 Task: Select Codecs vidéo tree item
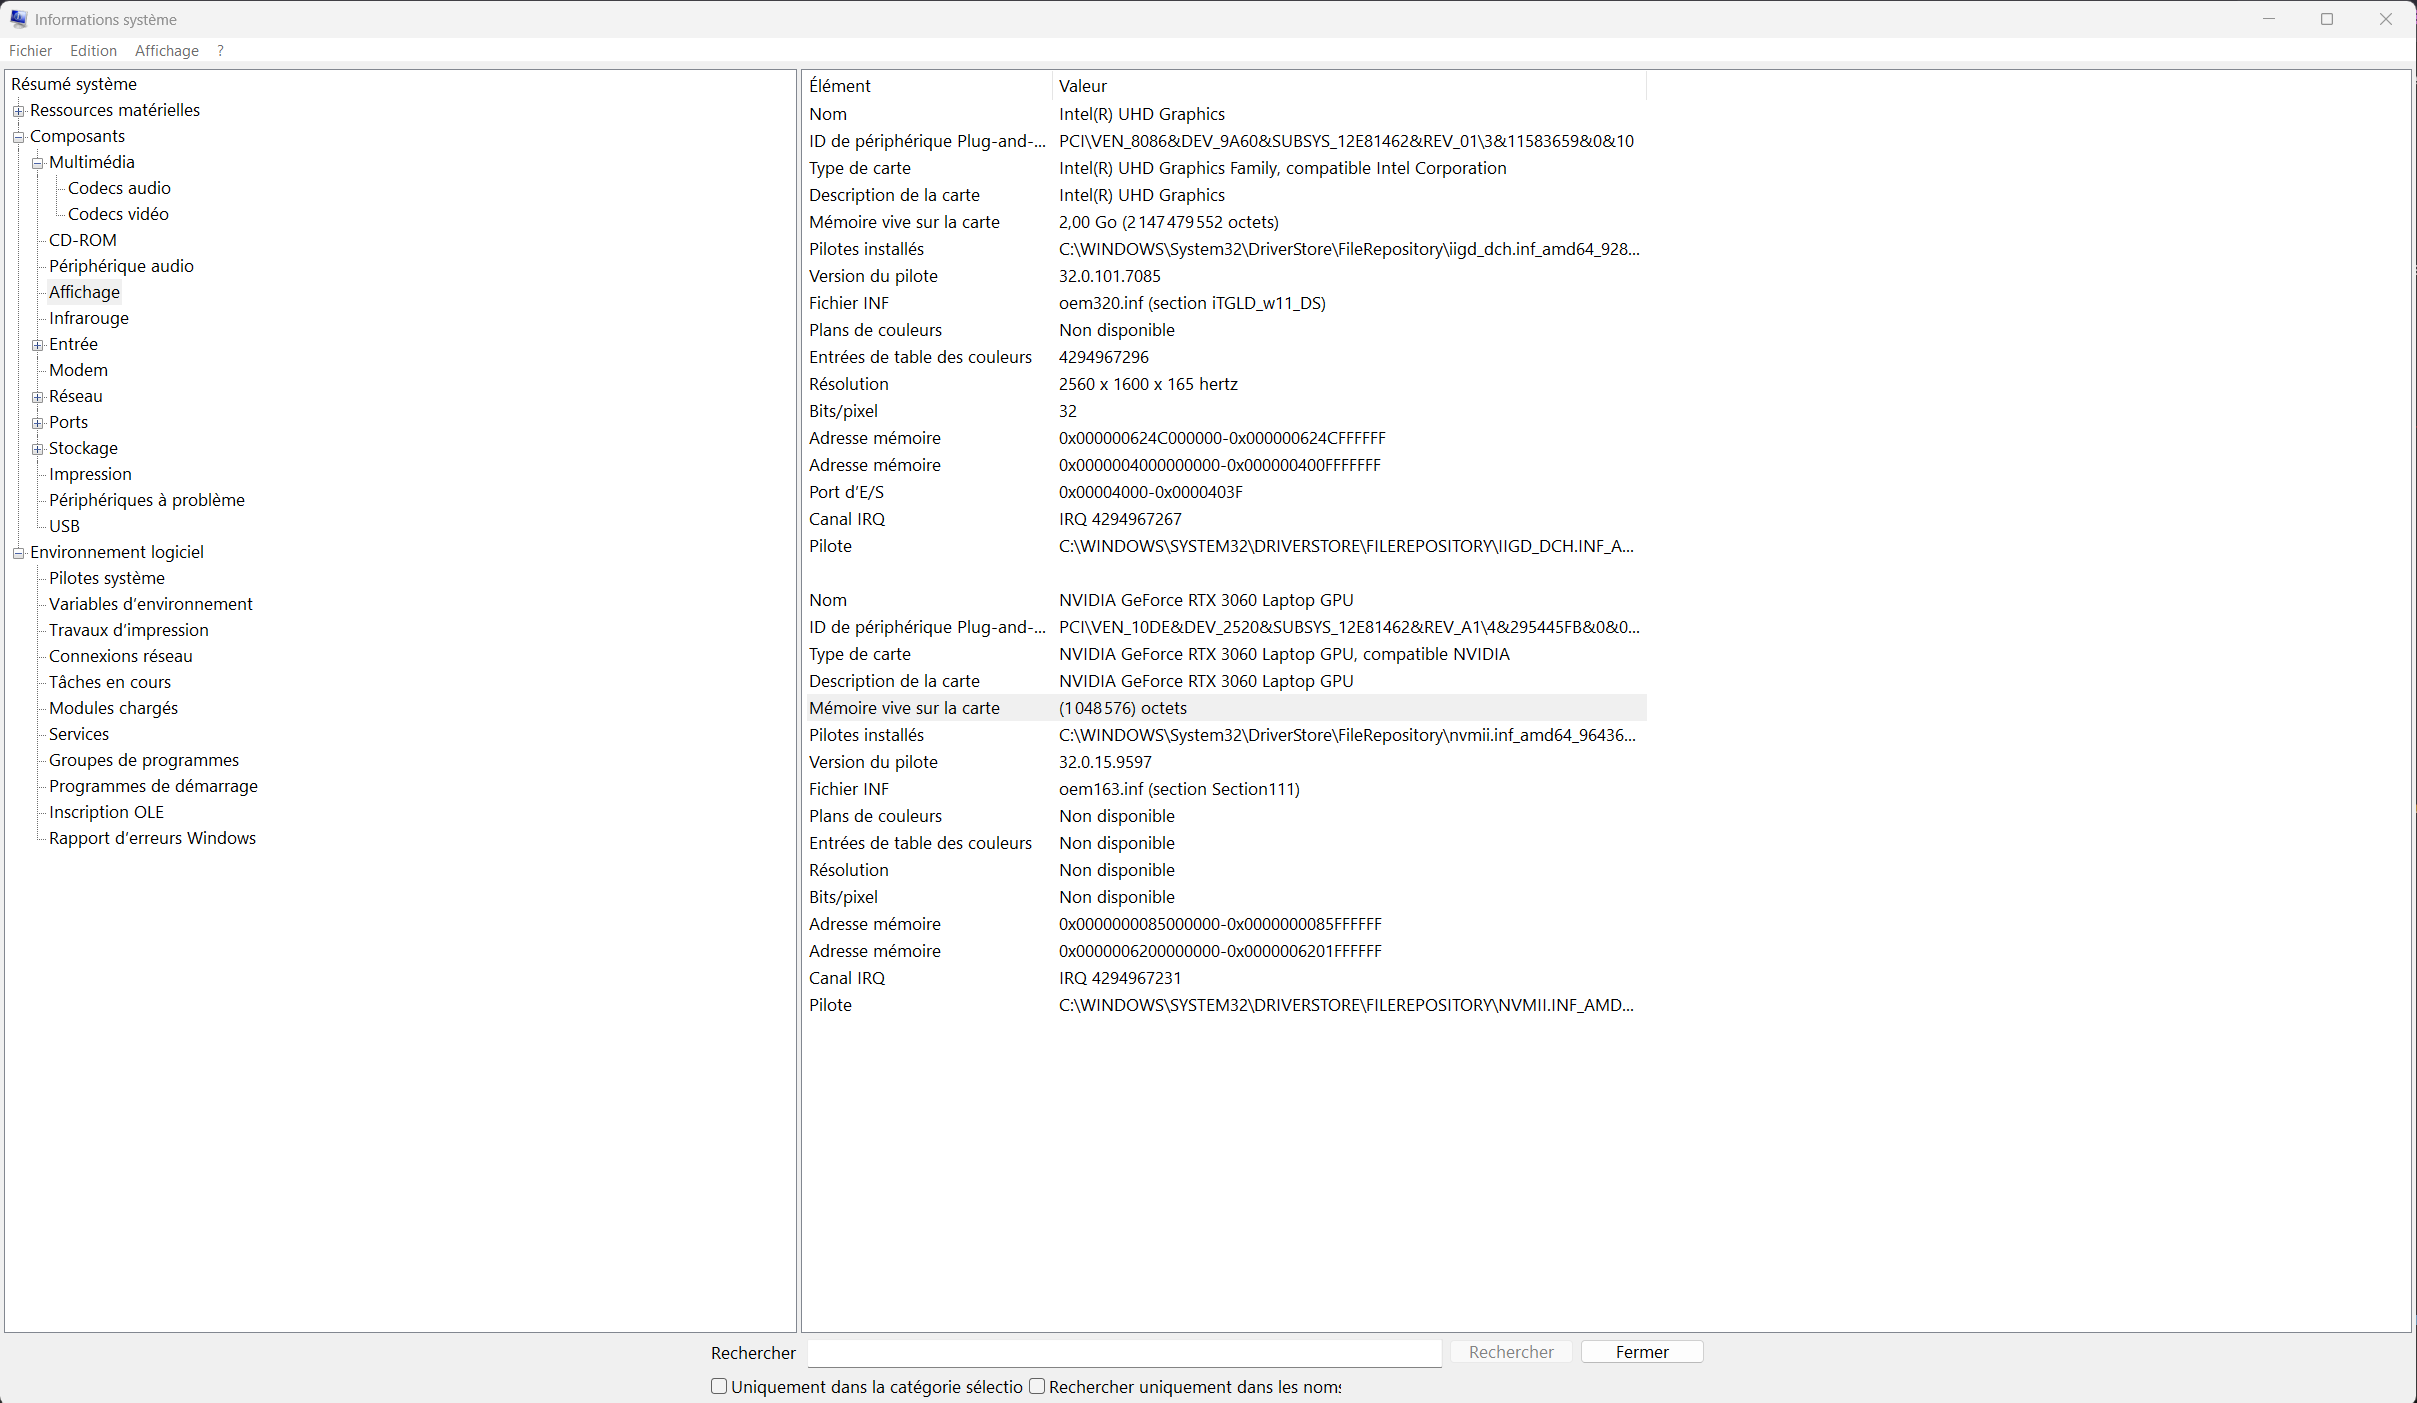click(x=118, y=214)
